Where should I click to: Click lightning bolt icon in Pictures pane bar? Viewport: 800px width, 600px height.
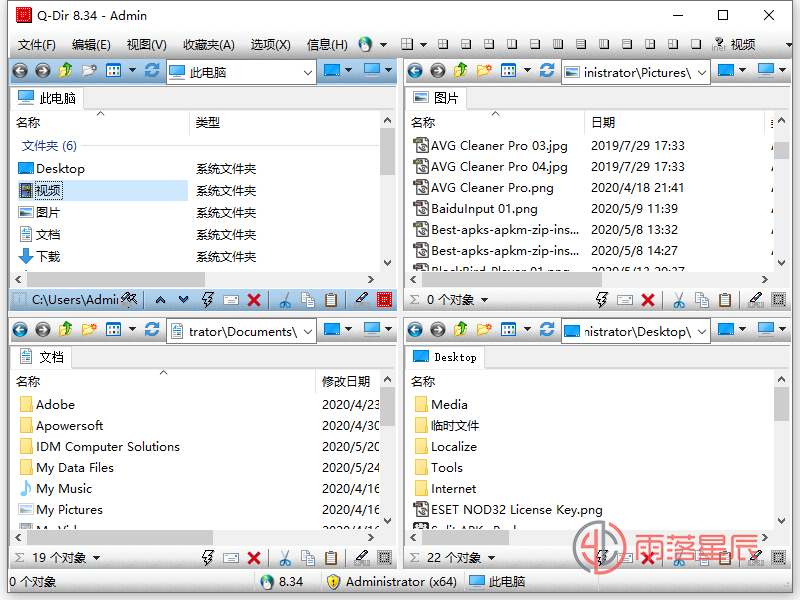coord(602,300)
